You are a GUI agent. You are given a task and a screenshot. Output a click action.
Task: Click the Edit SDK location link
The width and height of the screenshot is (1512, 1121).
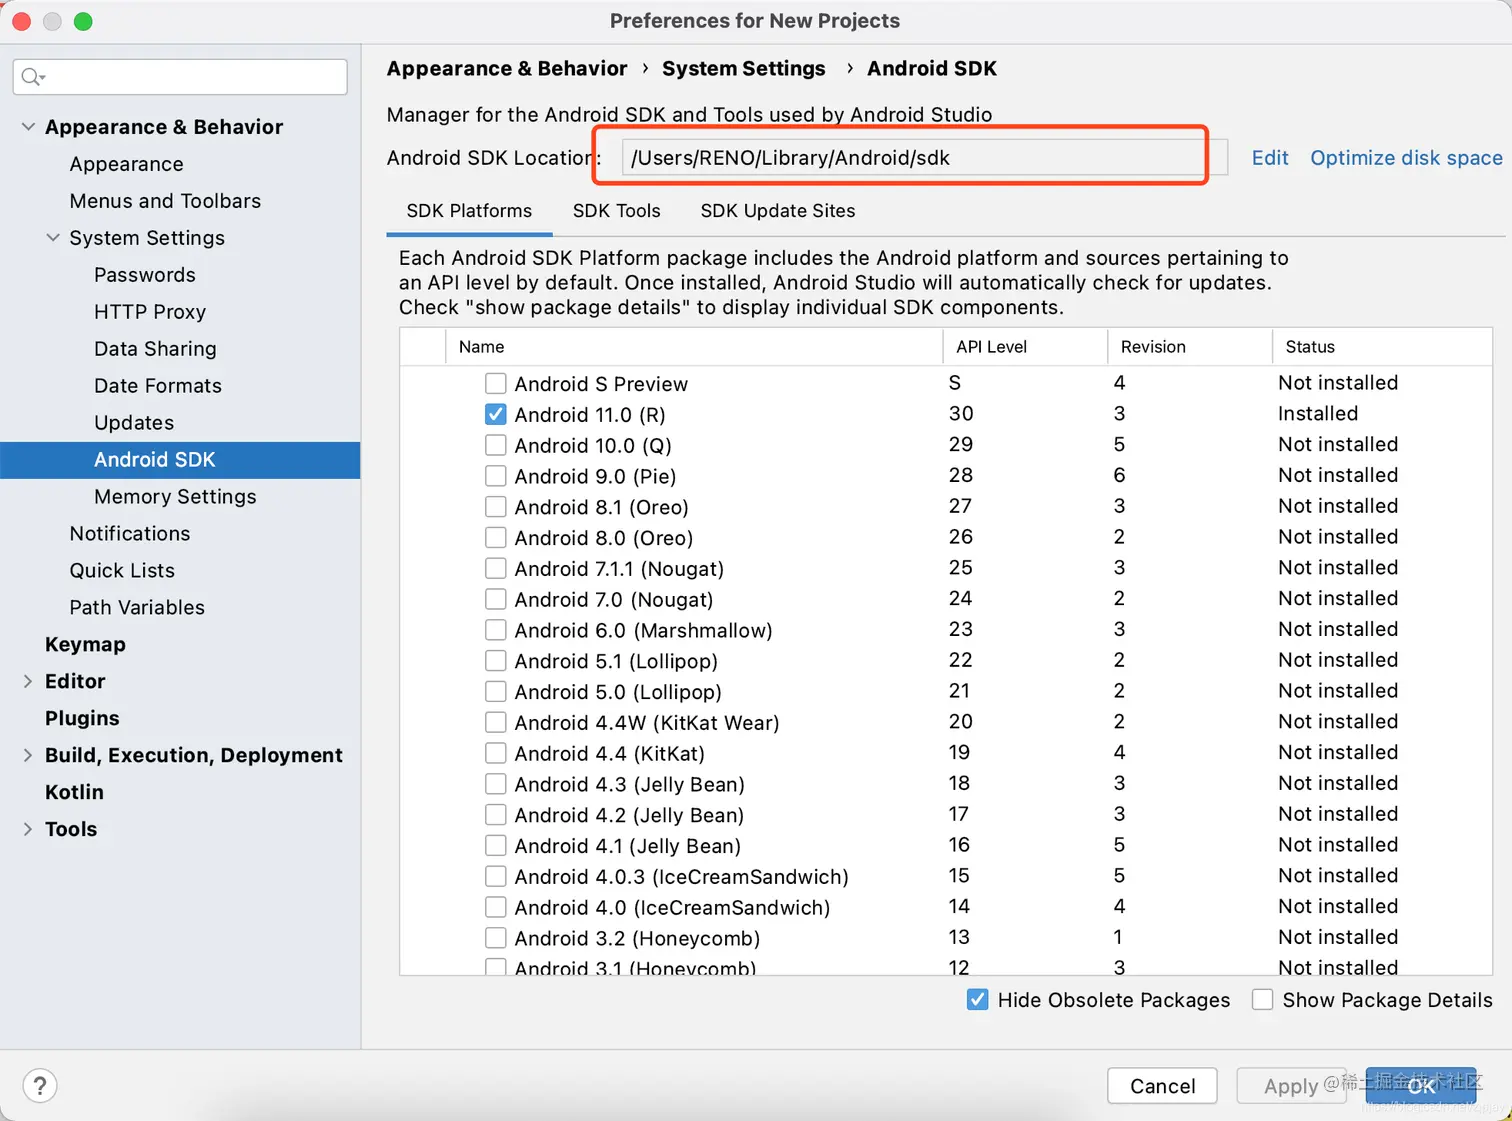pos(1270,158)
